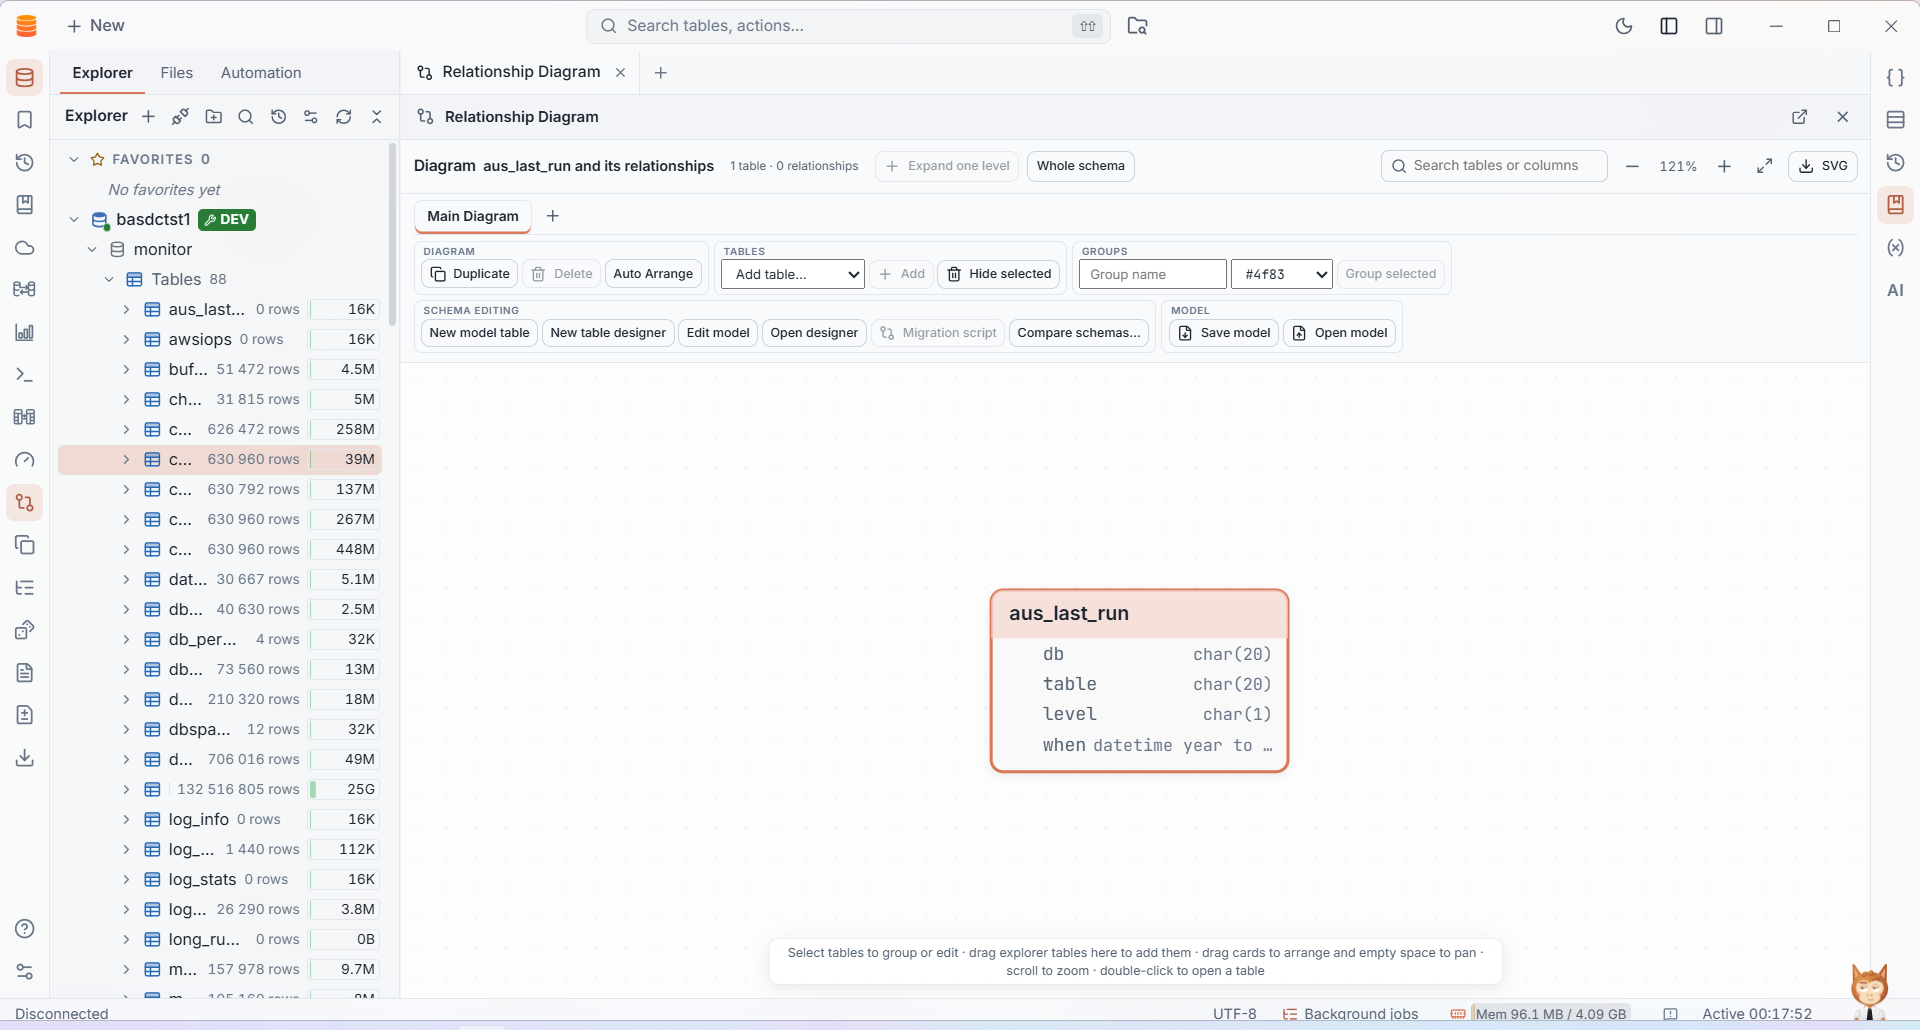Select the aus_last_run table card header
The height and width of the screenshot is (1030, 1920).
[1139, 614]
